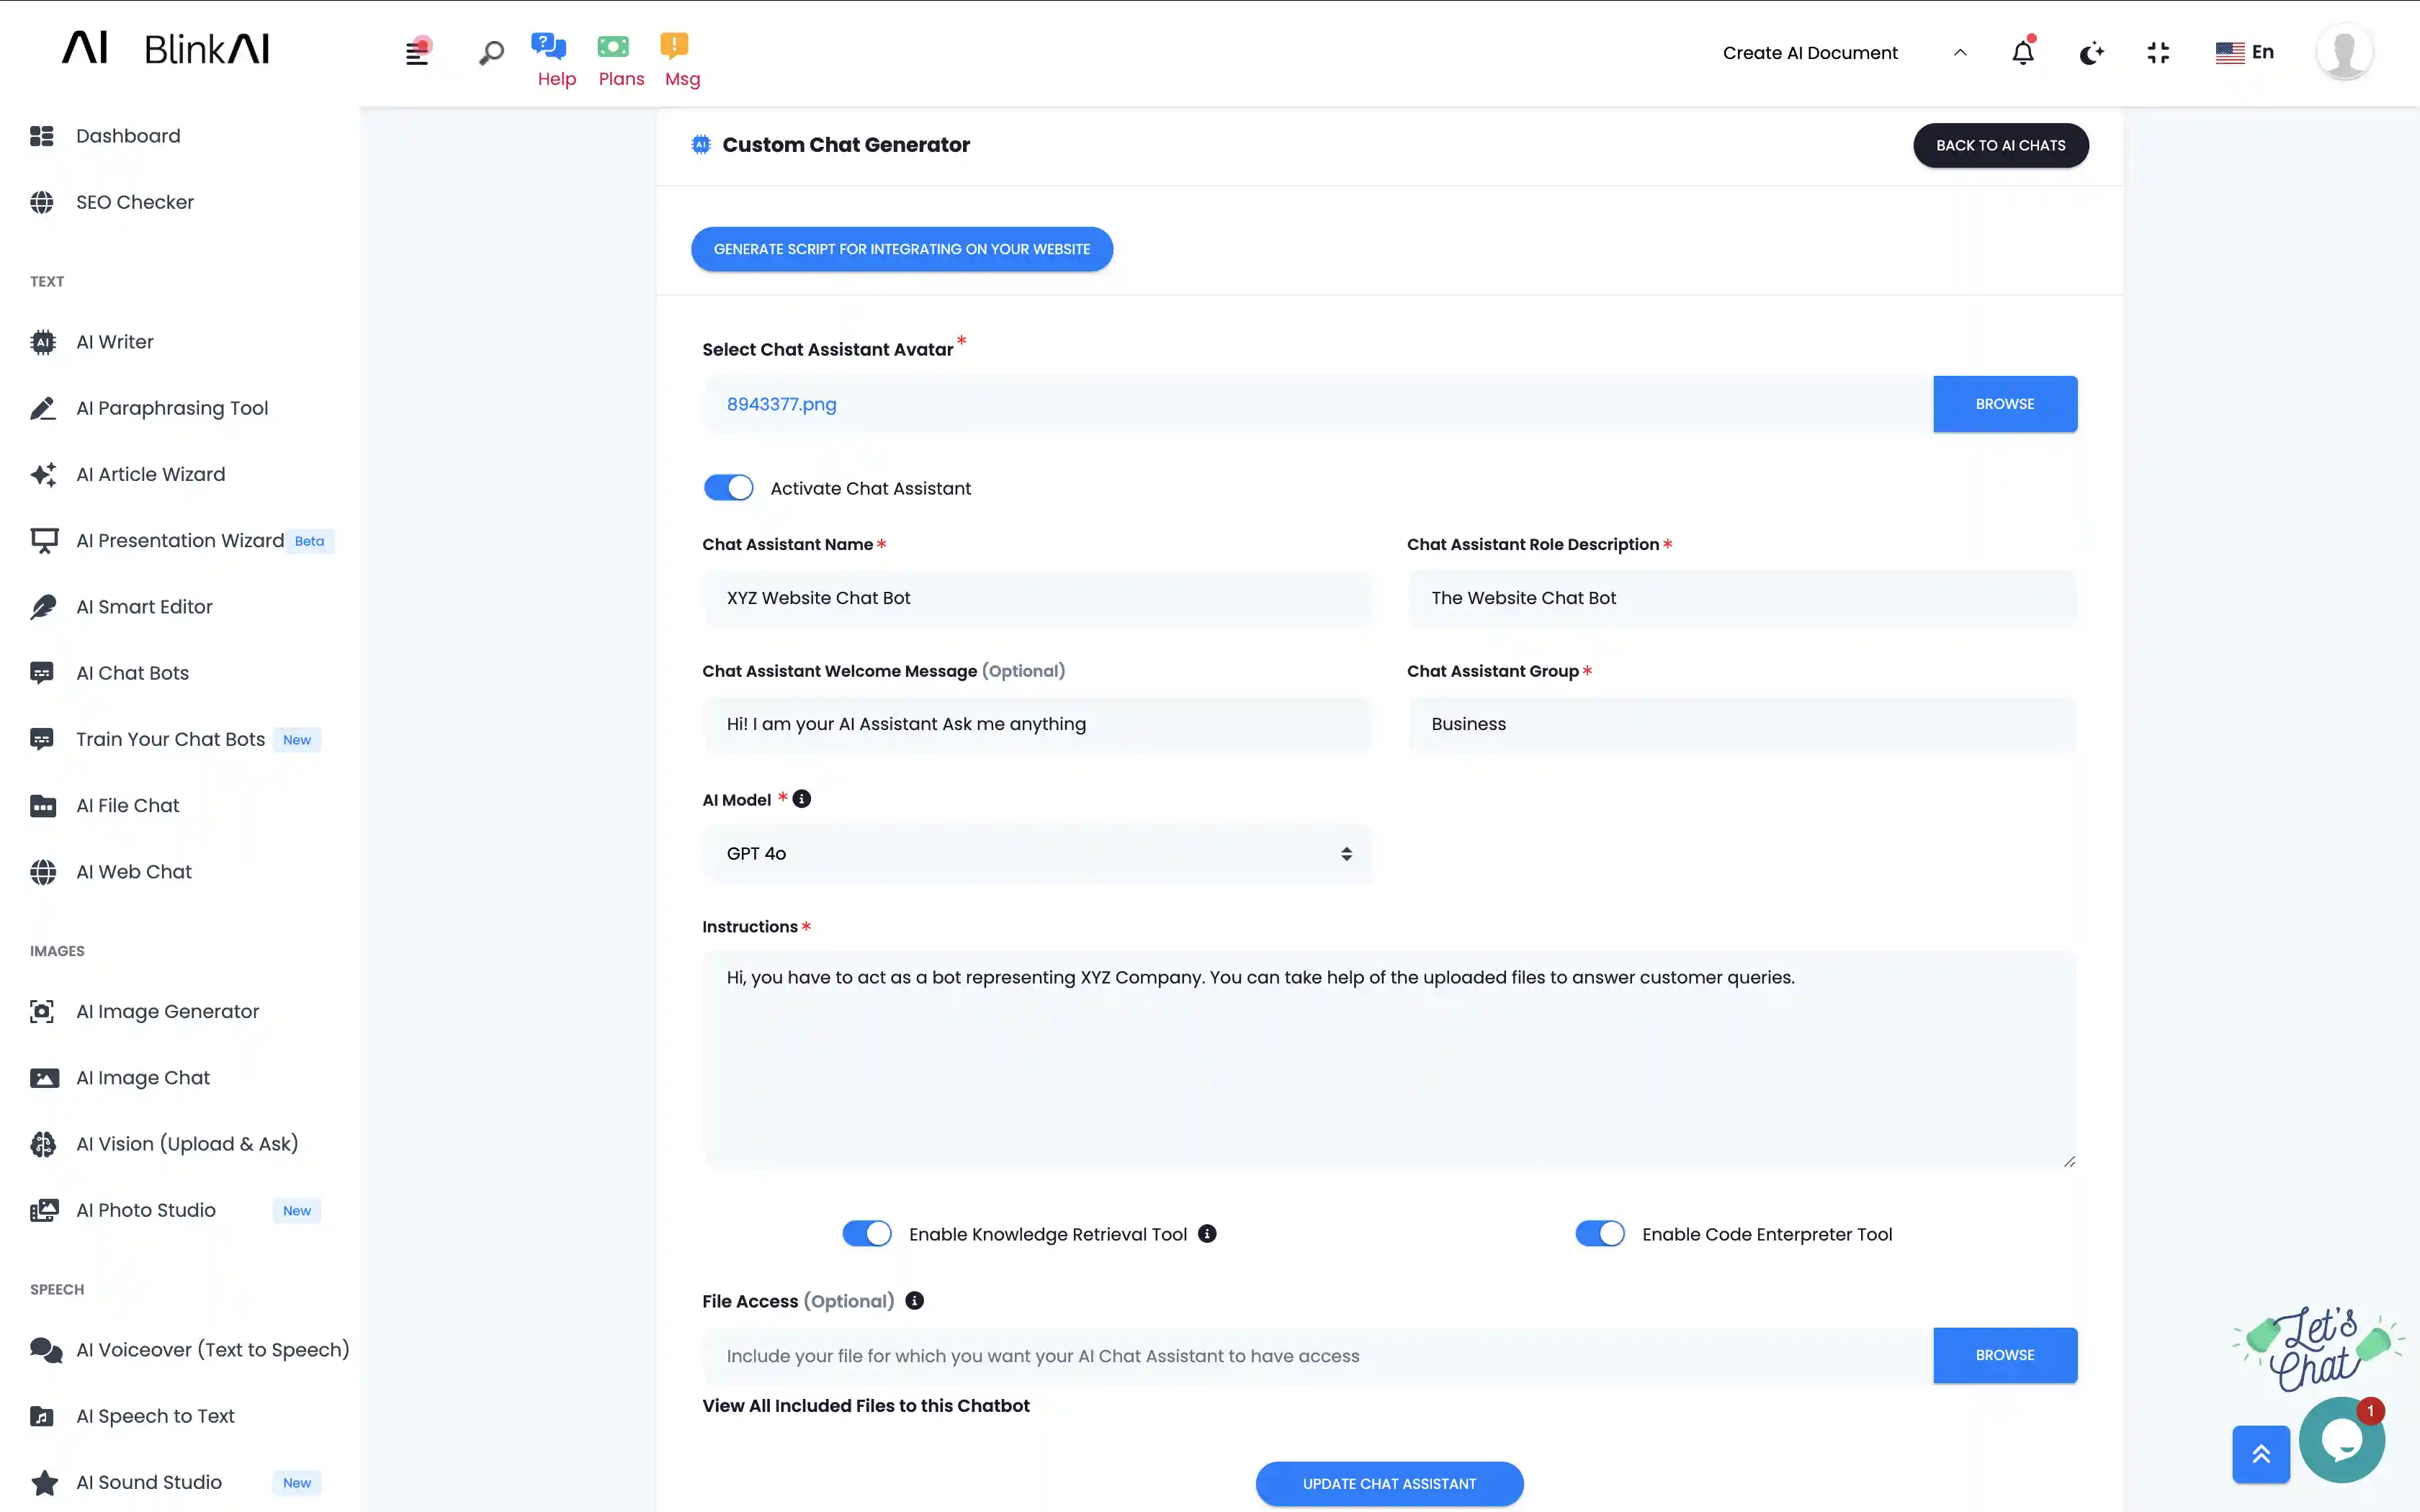Go to SEO Checker sidebar item
2420x1512 pixels.
(134, 202)
